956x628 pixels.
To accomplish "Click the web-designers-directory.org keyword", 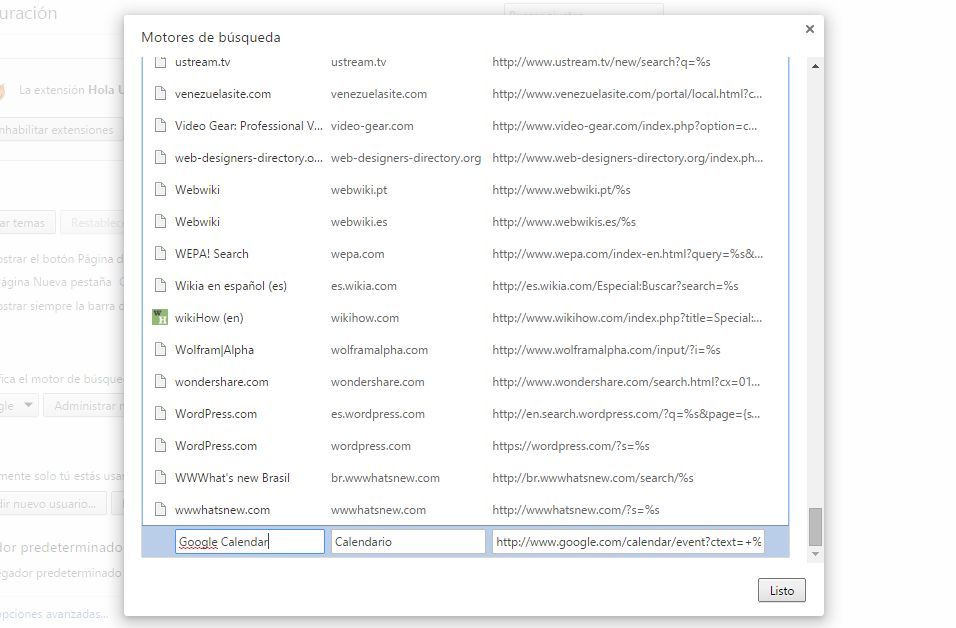I will [x=406, y=158].
